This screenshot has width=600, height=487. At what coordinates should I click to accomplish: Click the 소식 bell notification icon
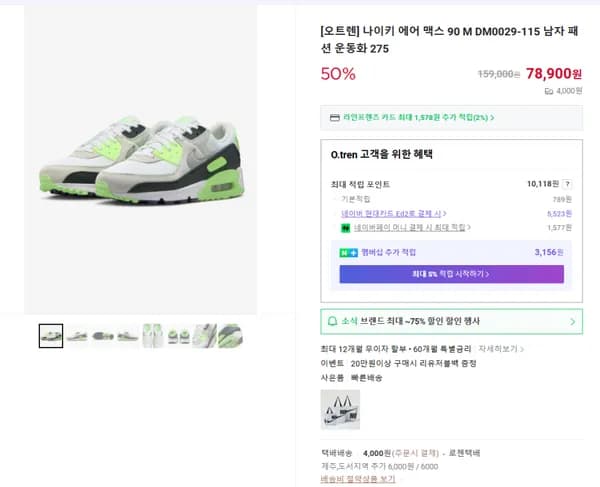click(333, 321)
